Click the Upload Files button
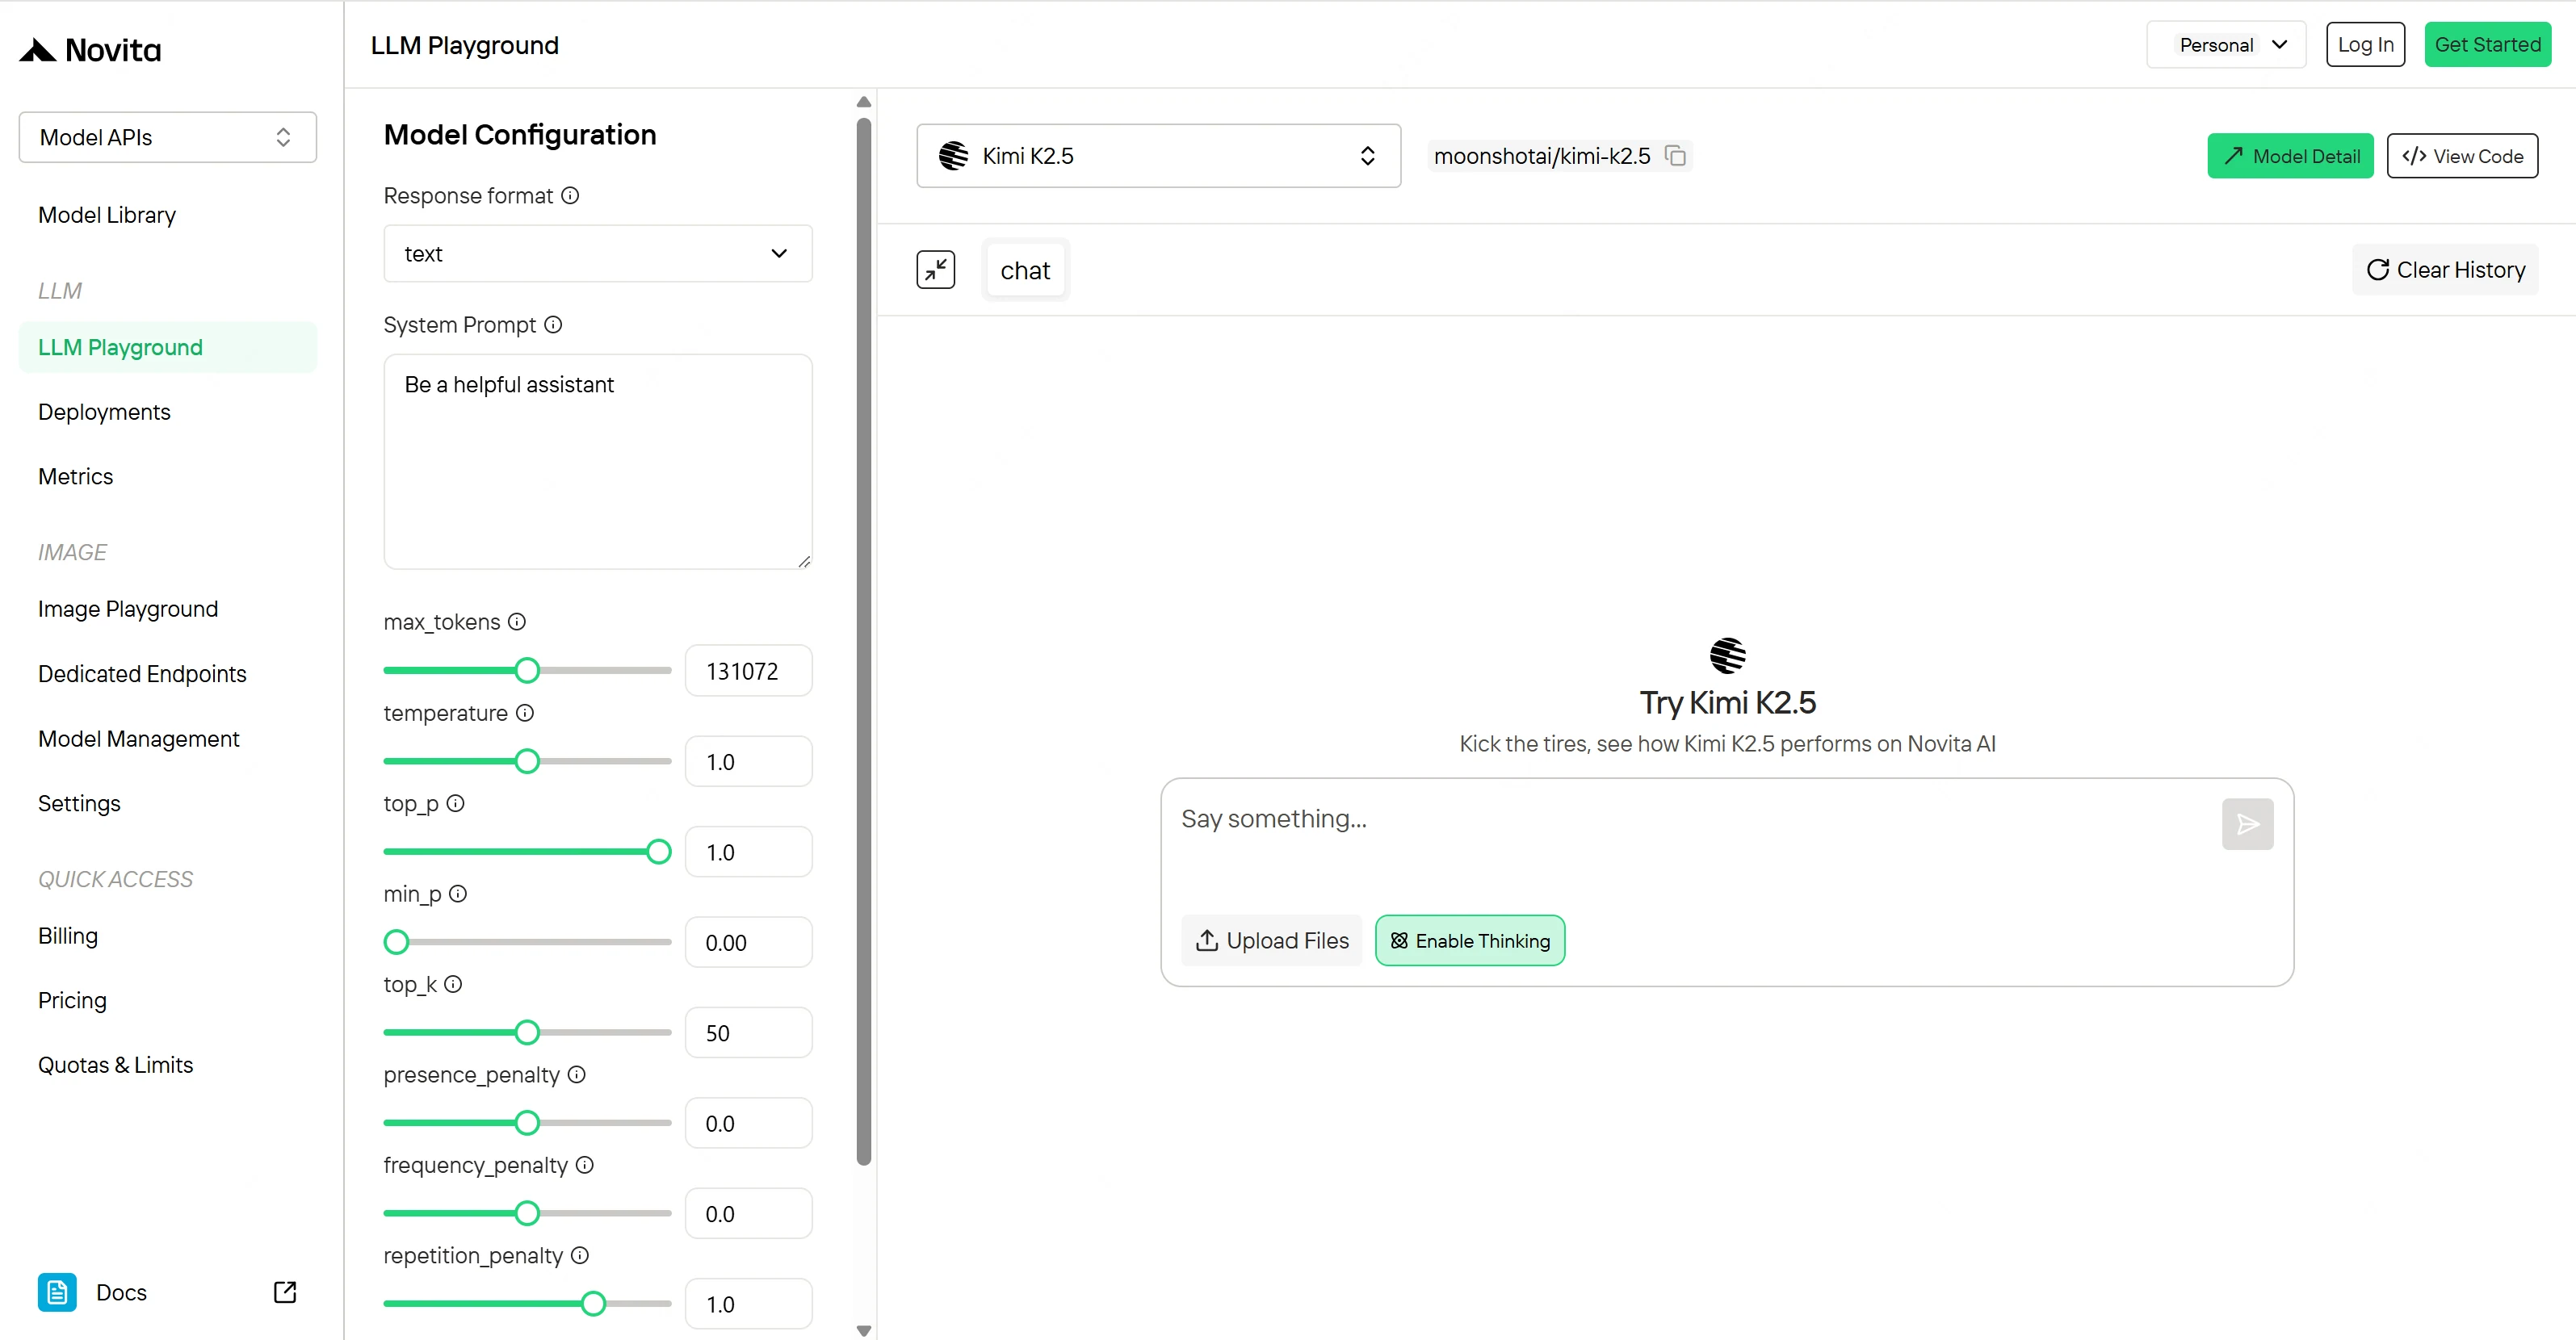Image resolution: width=2576 pixels, height=1340 pixels. [x=1271, y=941]
